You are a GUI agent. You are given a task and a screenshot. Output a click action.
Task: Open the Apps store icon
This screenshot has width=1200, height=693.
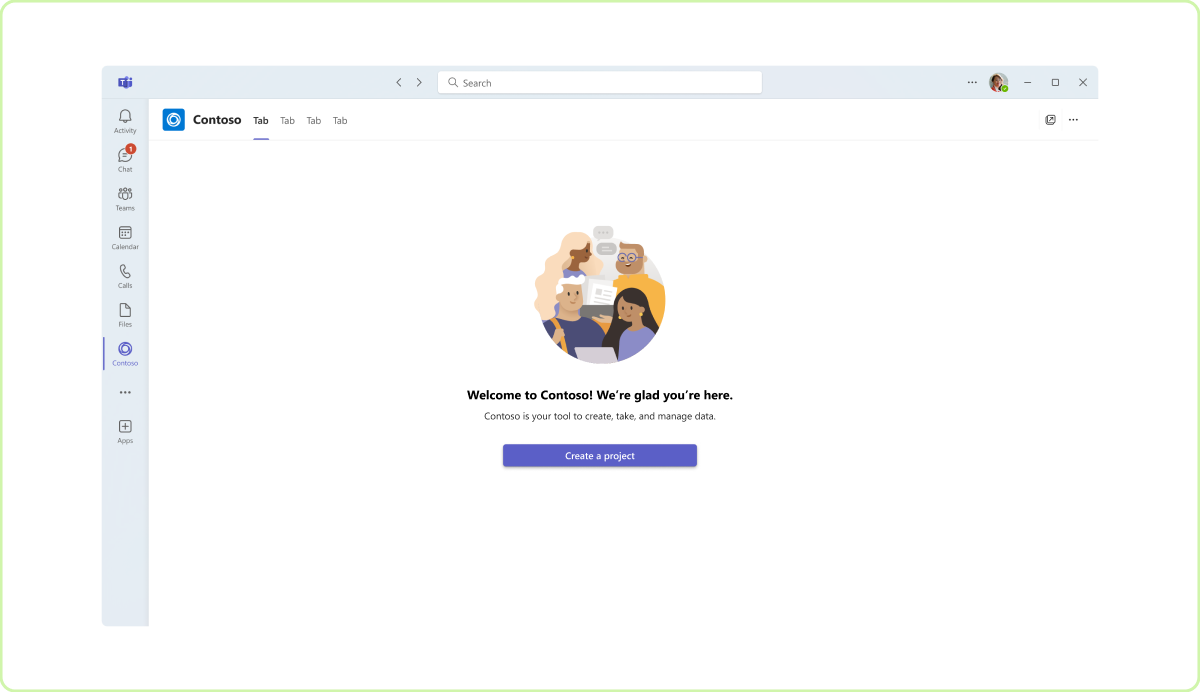(125, 431)
